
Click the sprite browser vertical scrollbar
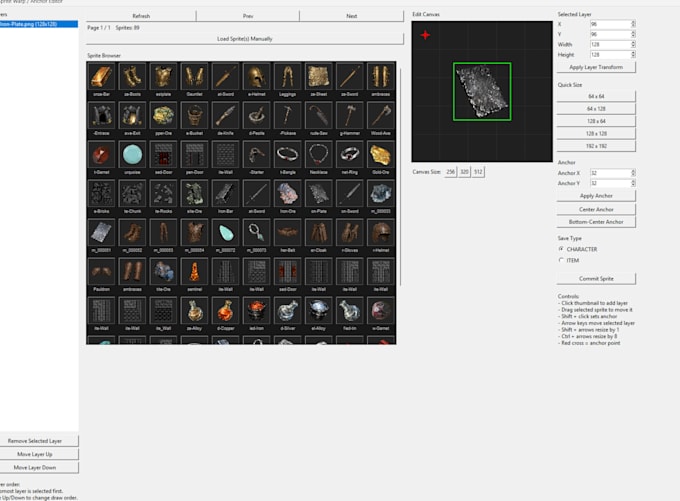[400, 177]
